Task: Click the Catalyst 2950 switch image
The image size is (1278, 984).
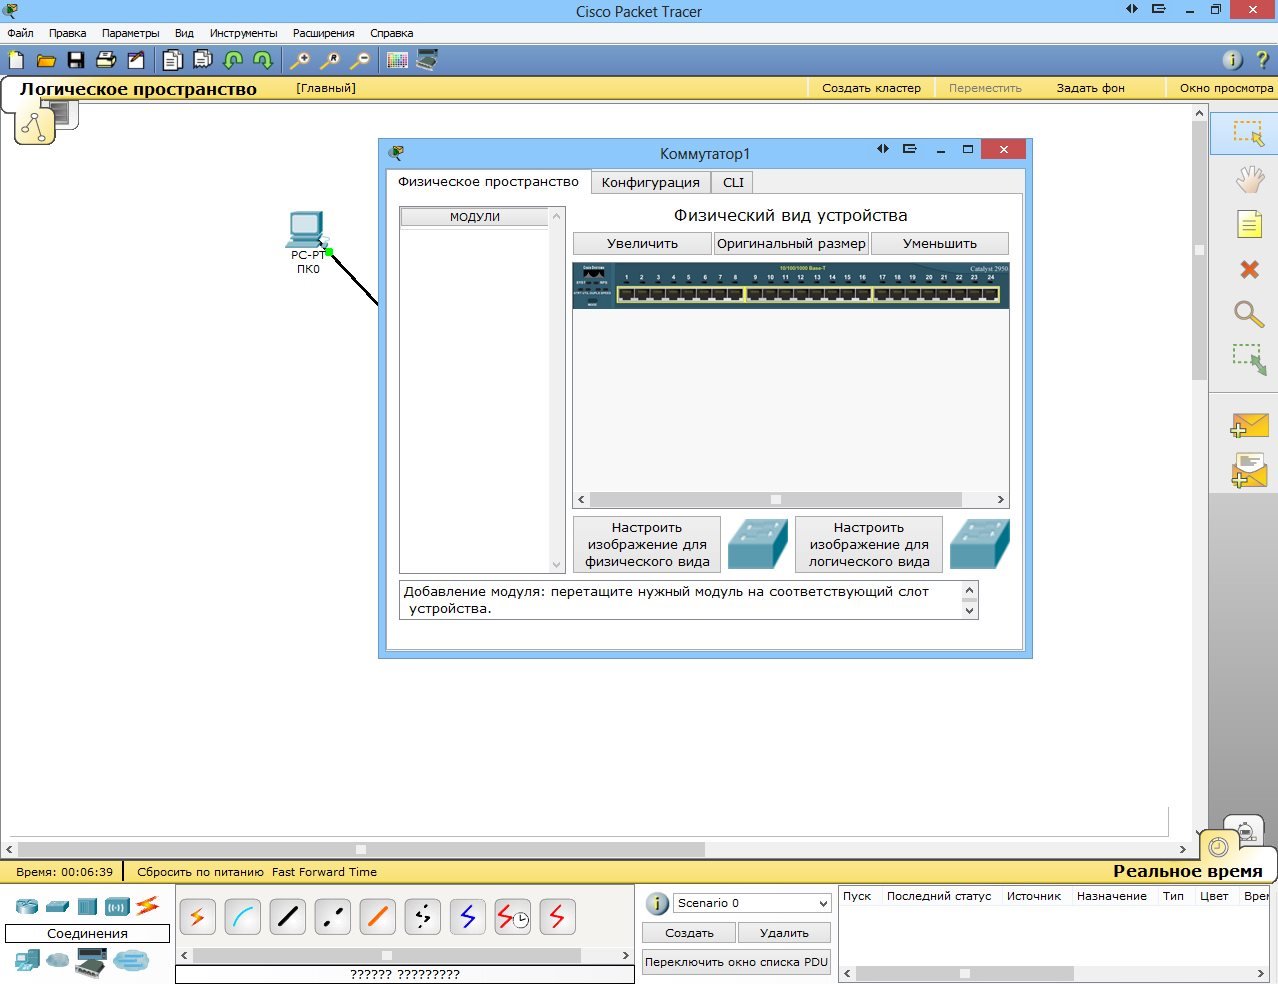Action: 791,285
